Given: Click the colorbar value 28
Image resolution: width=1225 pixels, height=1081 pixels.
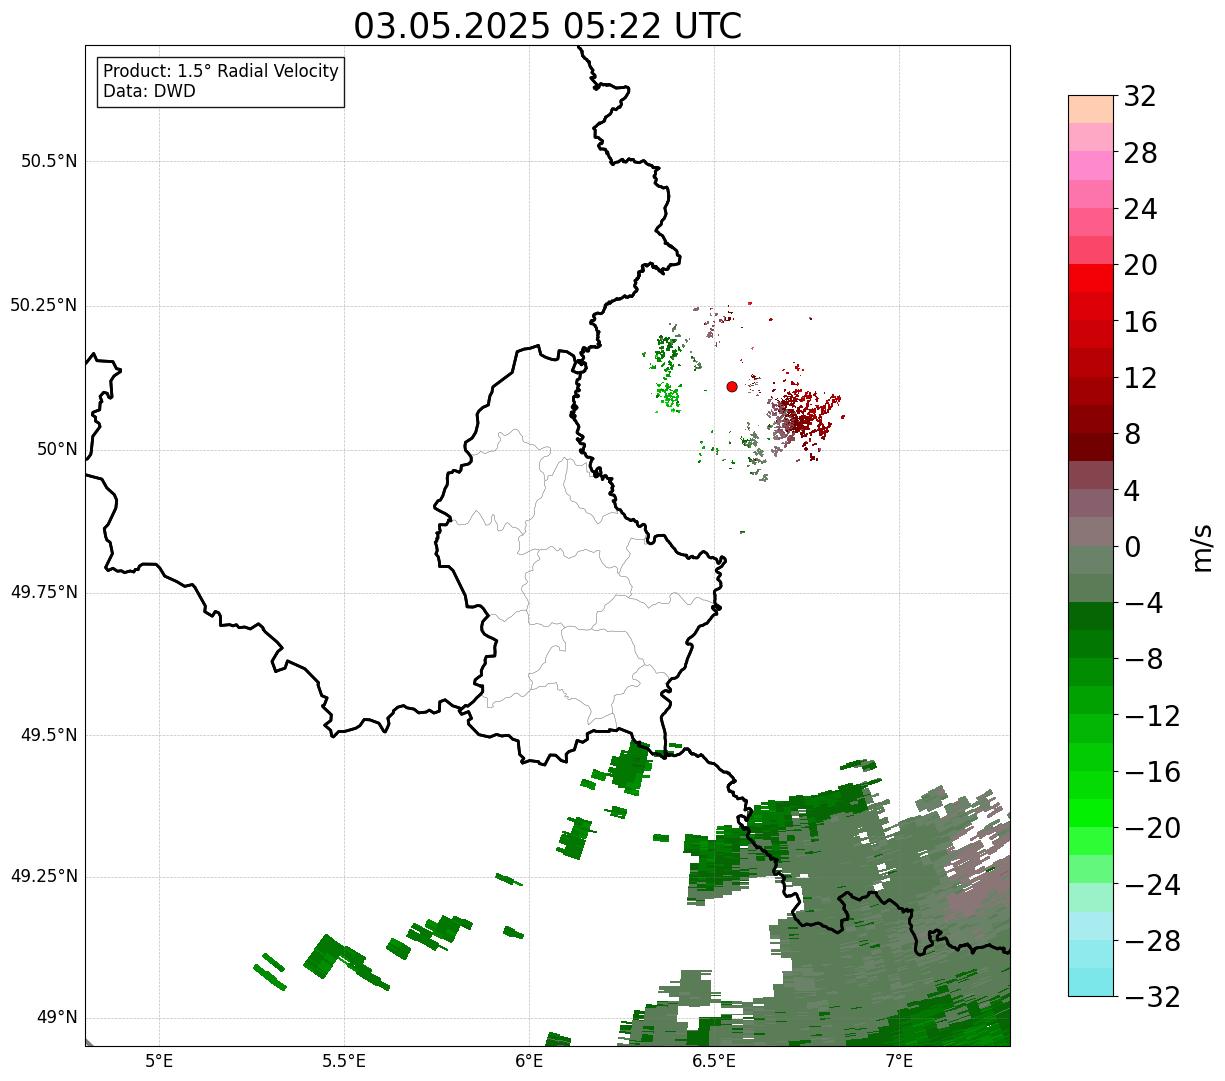Looking at the screenshot, I should [1140, 153].
